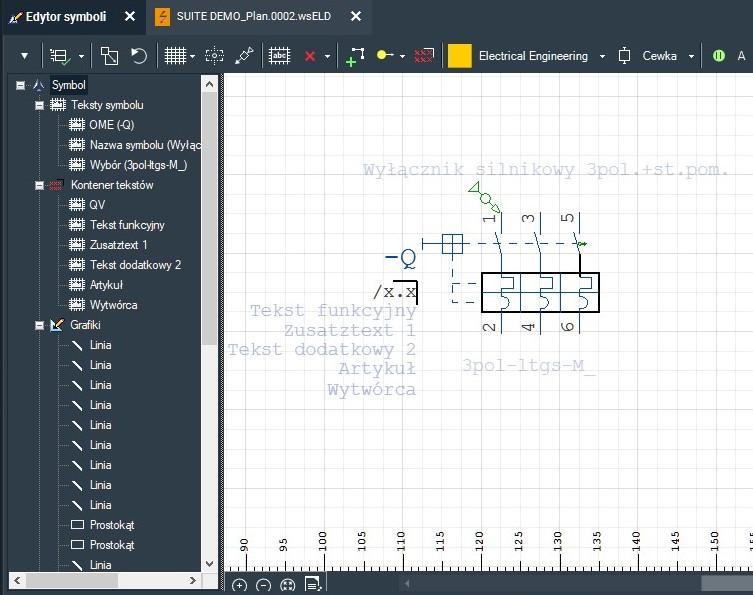753x595 pixels.
Task: Select Wytwórca in the tree panel
Action: pos(113,305)
